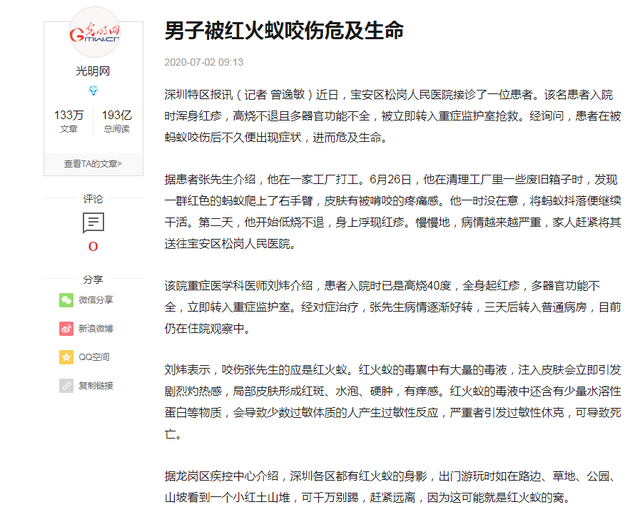This screenshot has width=640, height=512.
Task: Click the blue diamond verification badge
Action: pos(93,90)
